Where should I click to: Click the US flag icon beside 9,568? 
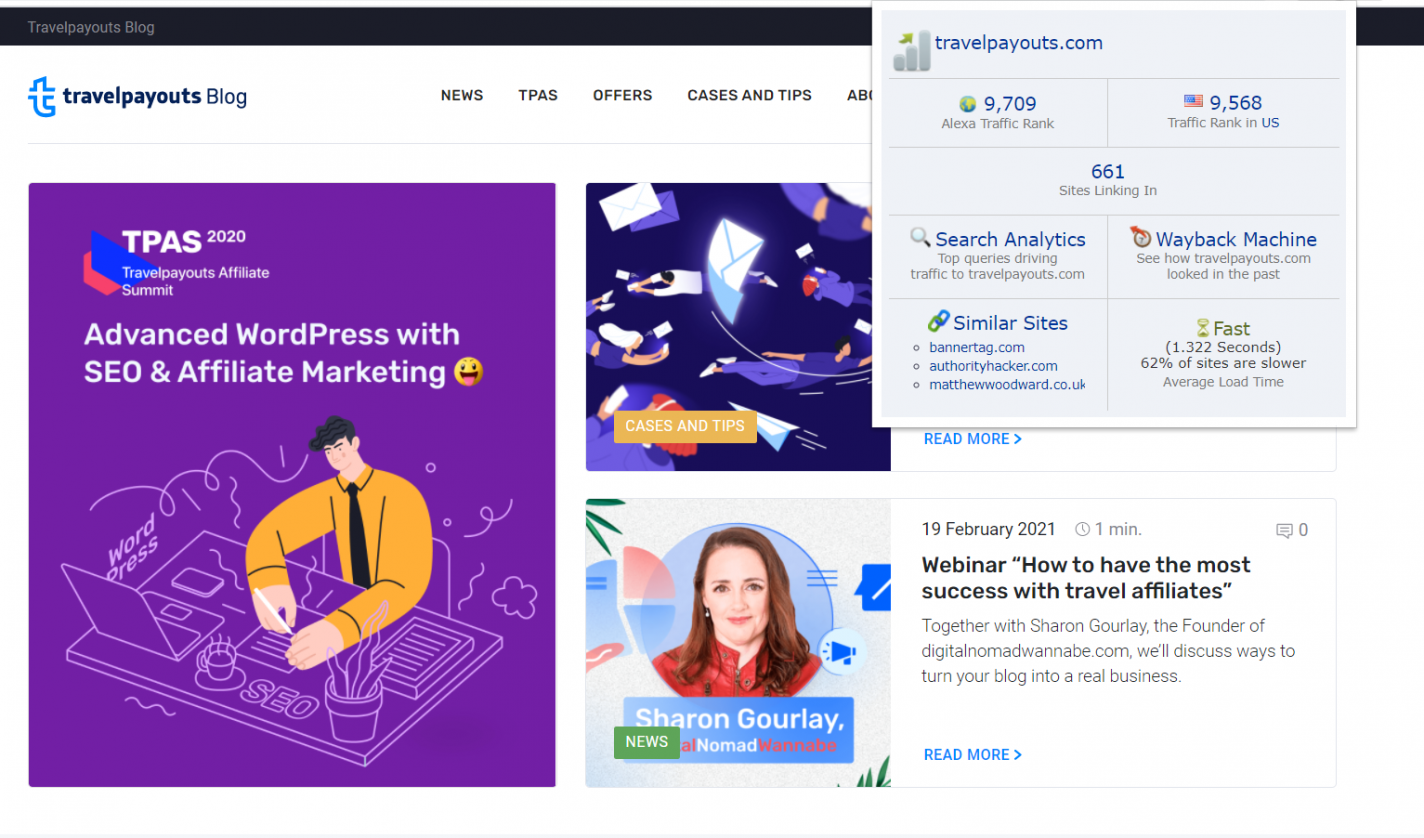(1193, 102)
